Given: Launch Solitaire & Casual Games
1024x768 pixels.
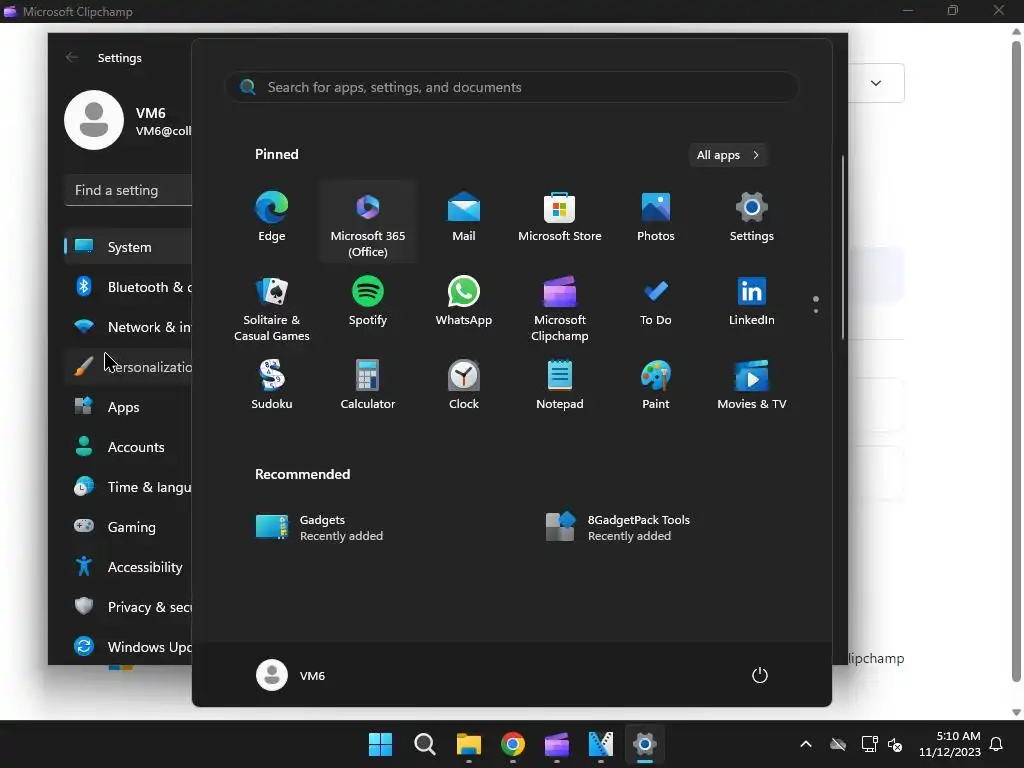Looking at the screenshot, I should [272, 307].
